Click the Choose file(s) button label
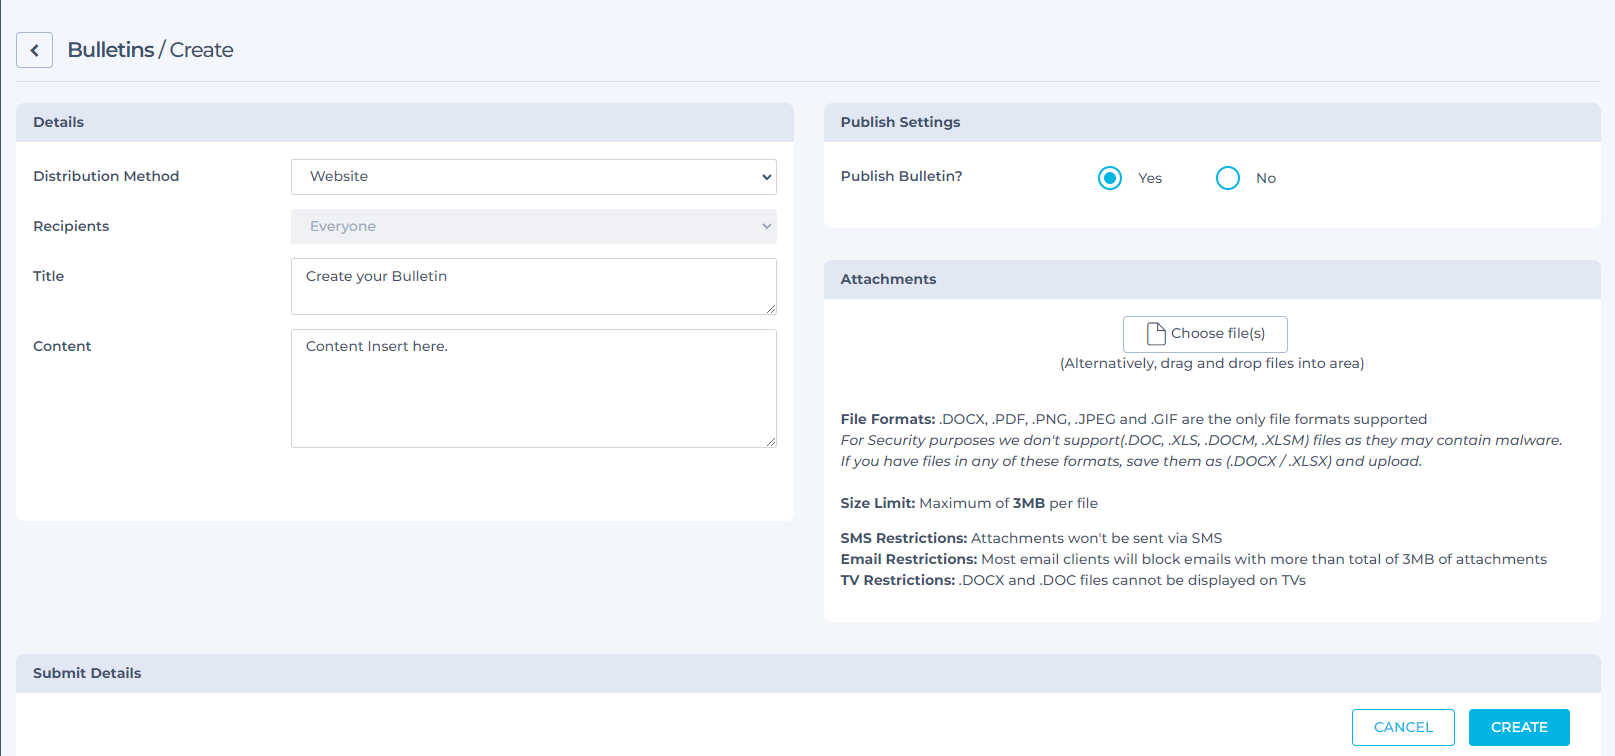The height and width of the screenshot is (756, 1615). pyautogui.click(x=1217, y=333)
